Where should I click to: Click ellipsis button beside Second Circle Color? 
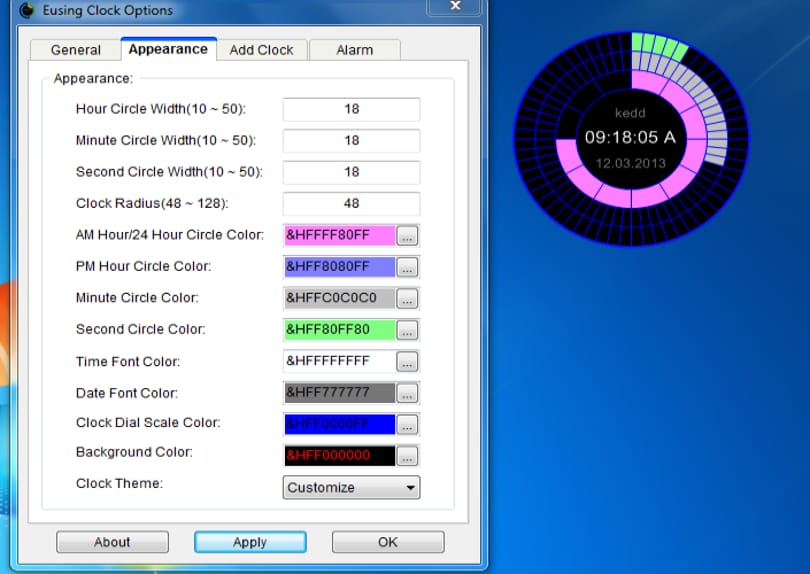[407, 330]
